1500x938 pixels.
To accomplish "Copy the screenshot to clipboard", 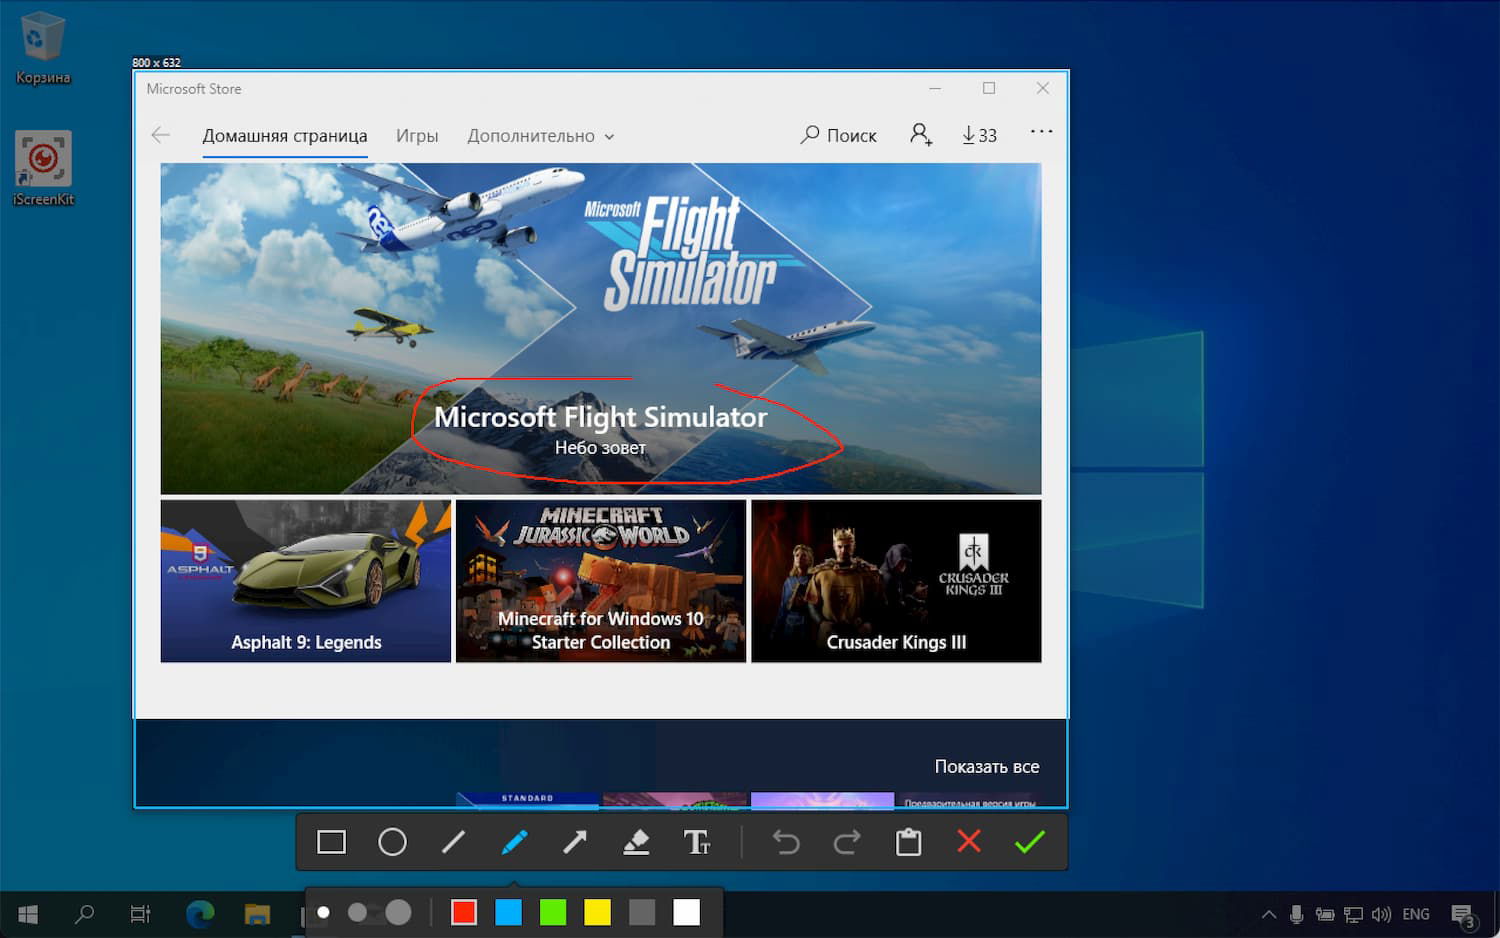I will click(x=908, y=842).
